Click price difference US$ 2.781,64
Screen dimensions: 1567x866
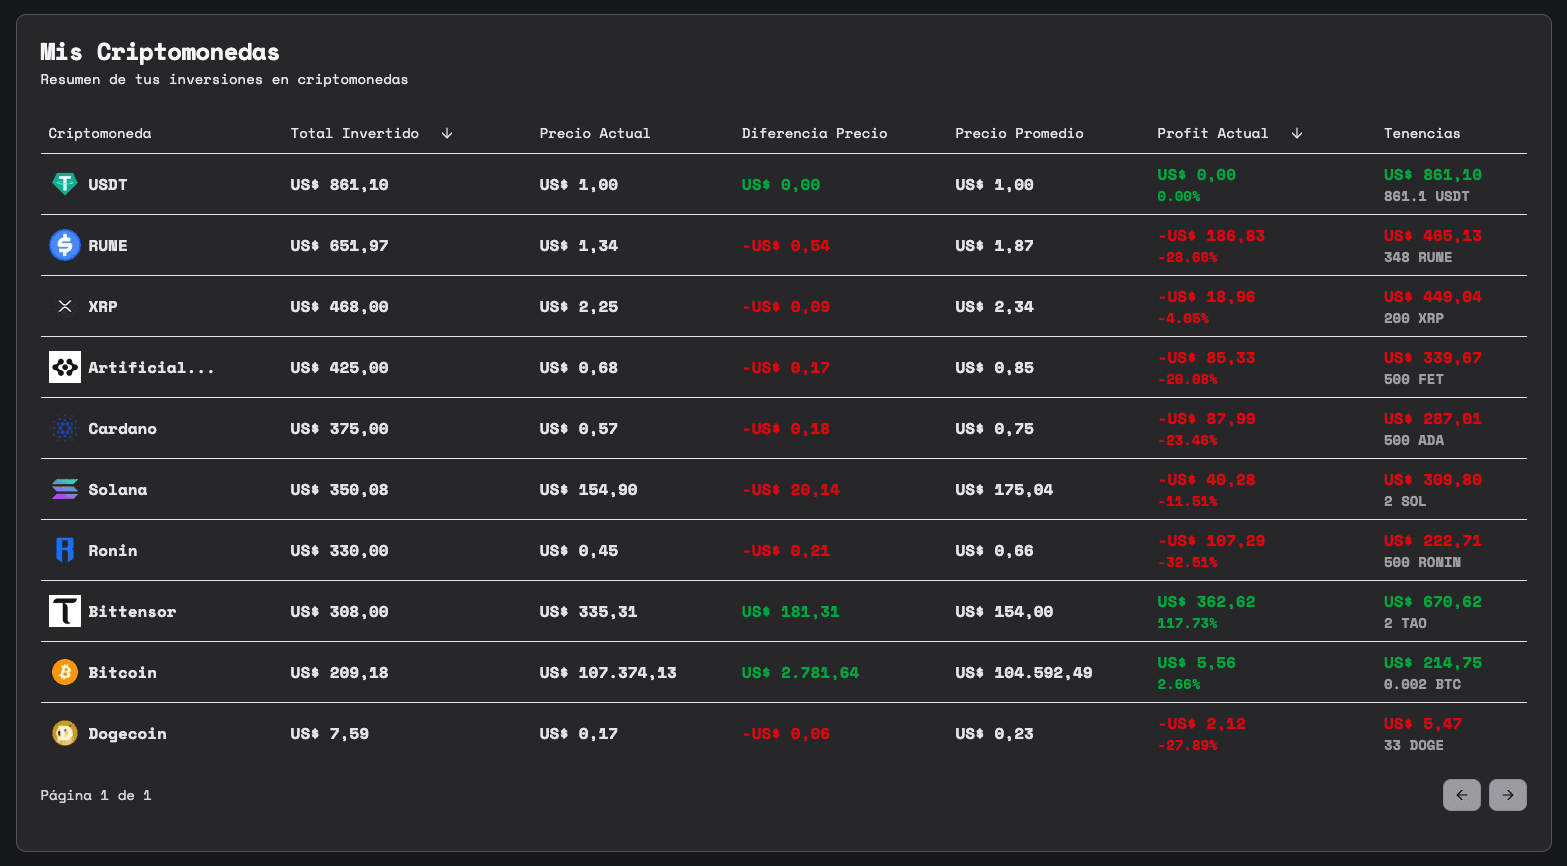click(x=800, y=672)
